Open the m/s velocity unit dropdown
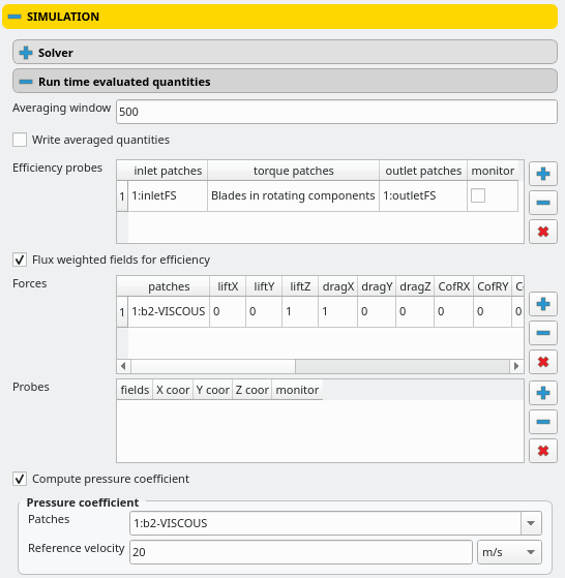The image size is (565, 578). click(x=509, y=552)
